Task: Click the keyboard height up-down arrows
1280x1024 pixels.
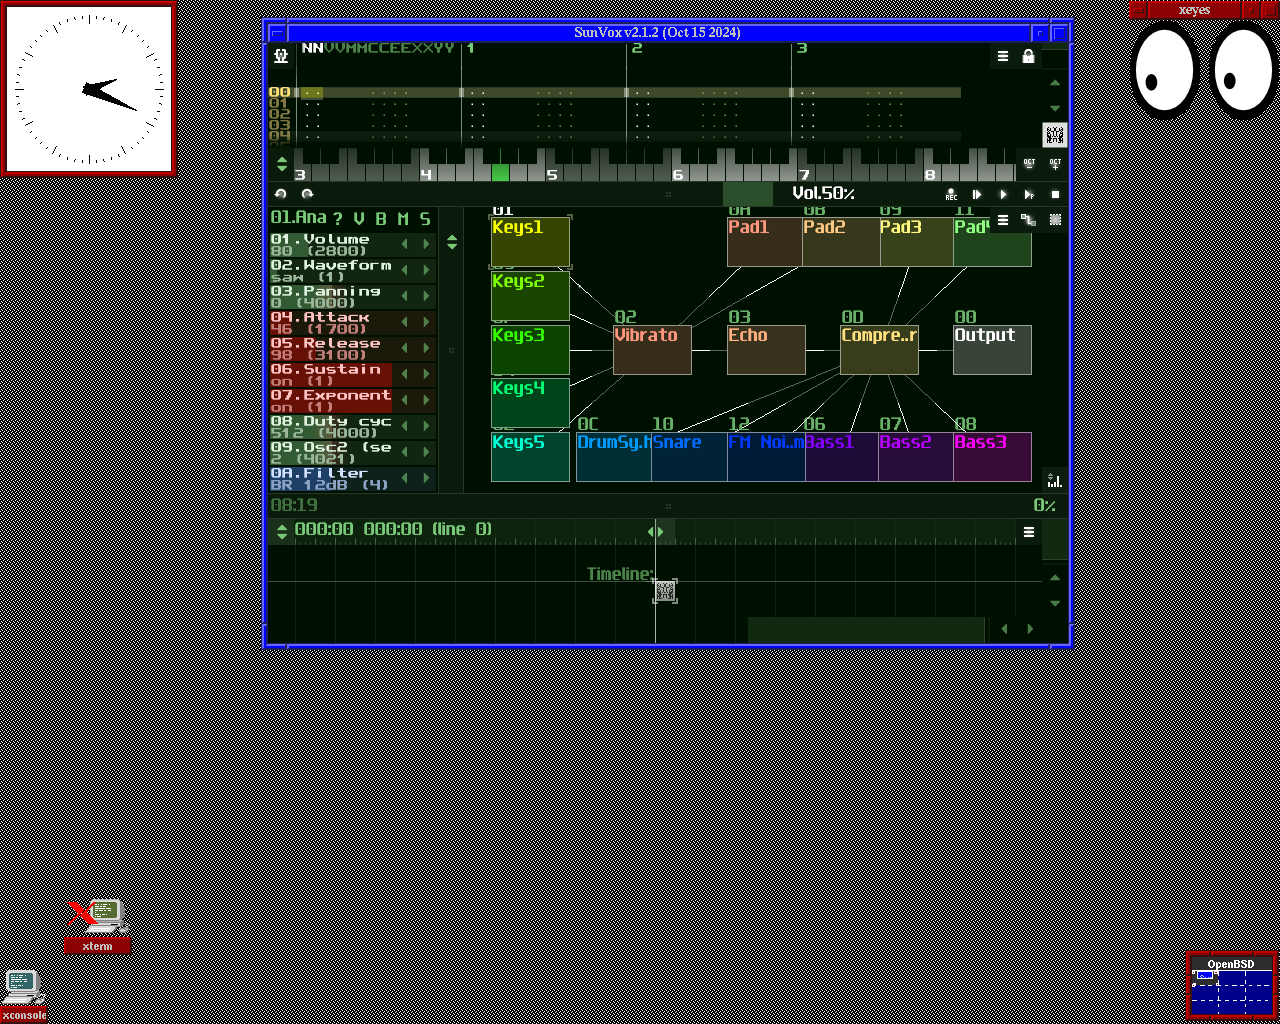Action: pyautogui.click(x=282, y=163)
